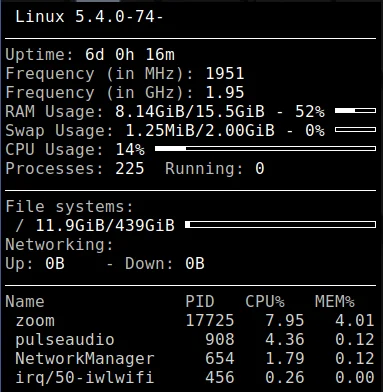Screen dimensions: 383x392
Task: Click the Swap usage 1.25MiB/2.00GiB text
Action: pyautogui.click(x=200, y=131)
